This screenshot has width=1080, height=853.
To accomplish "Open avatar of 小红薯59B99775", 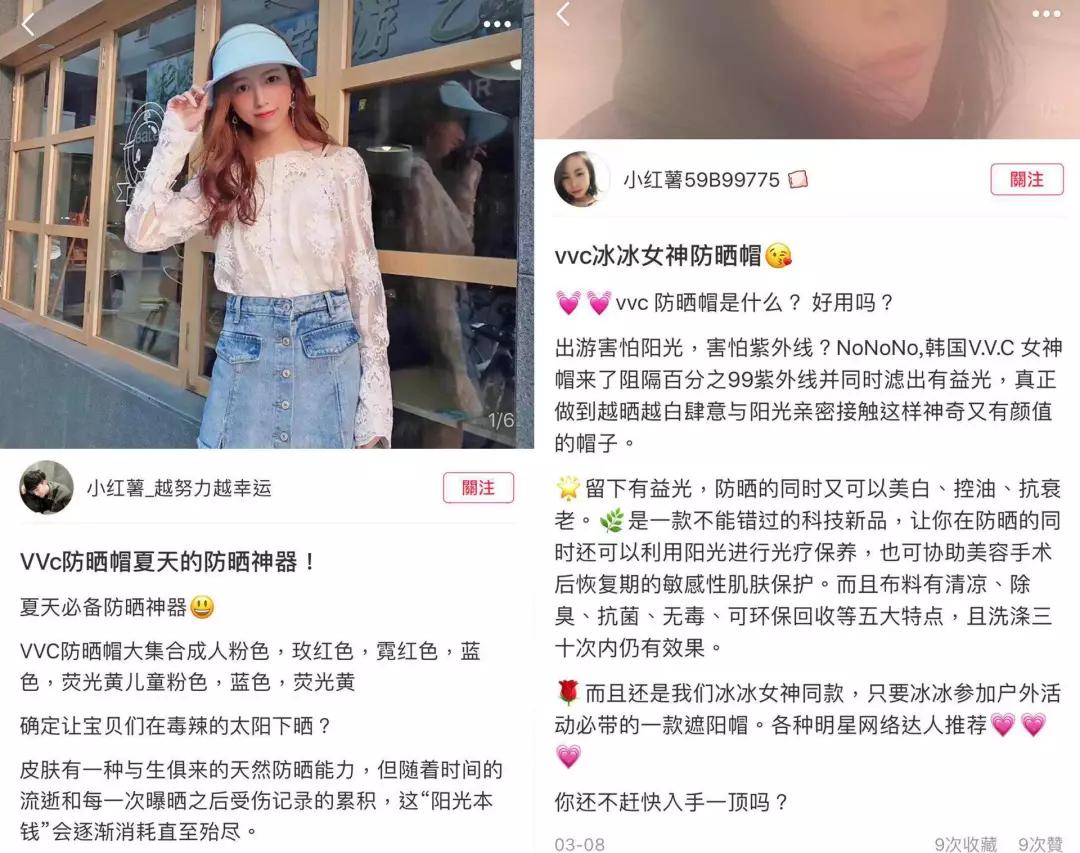I will pos(581,179).
